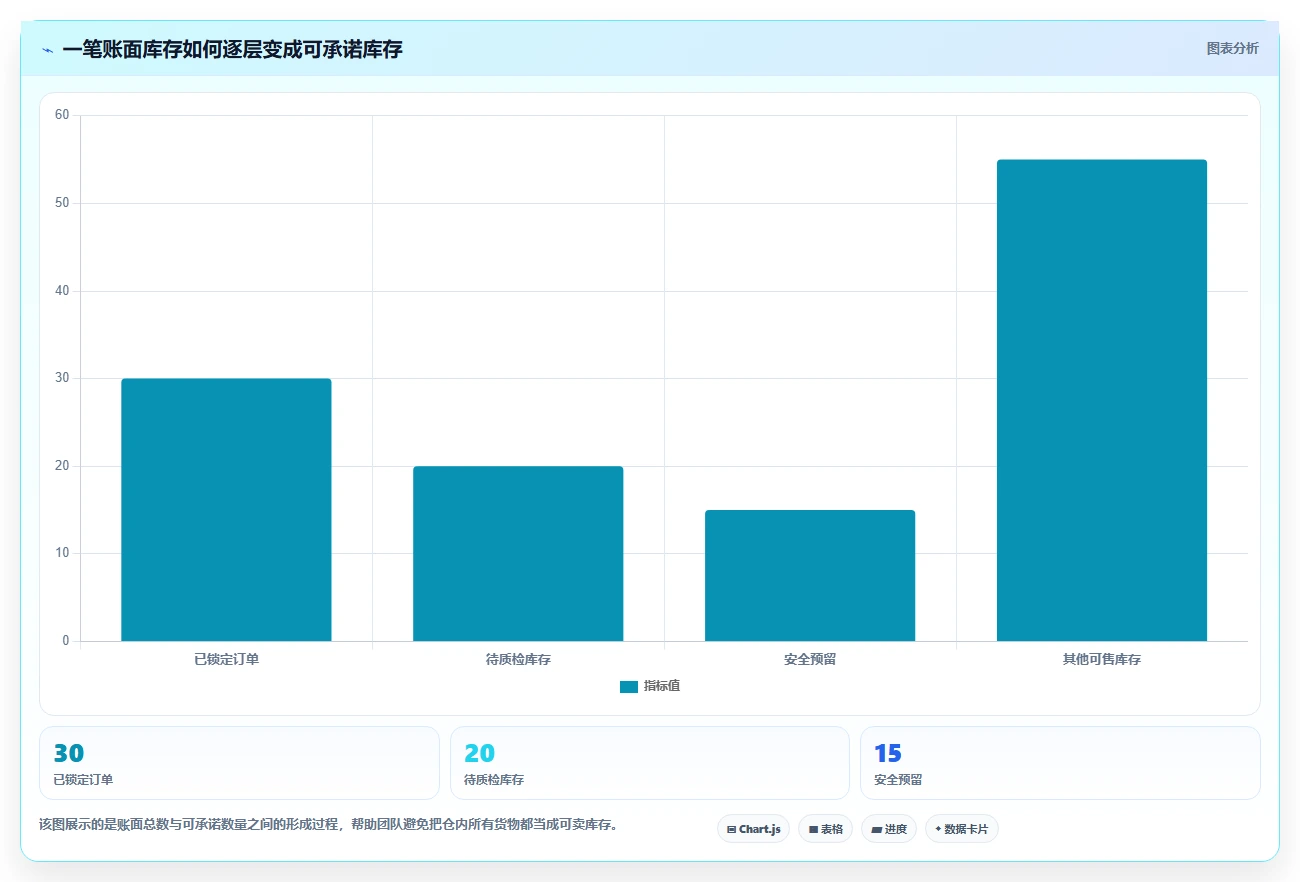Click the Chart.js tag chip
Viewport: 1300px width, 882px height.
[x=753, y=829]
